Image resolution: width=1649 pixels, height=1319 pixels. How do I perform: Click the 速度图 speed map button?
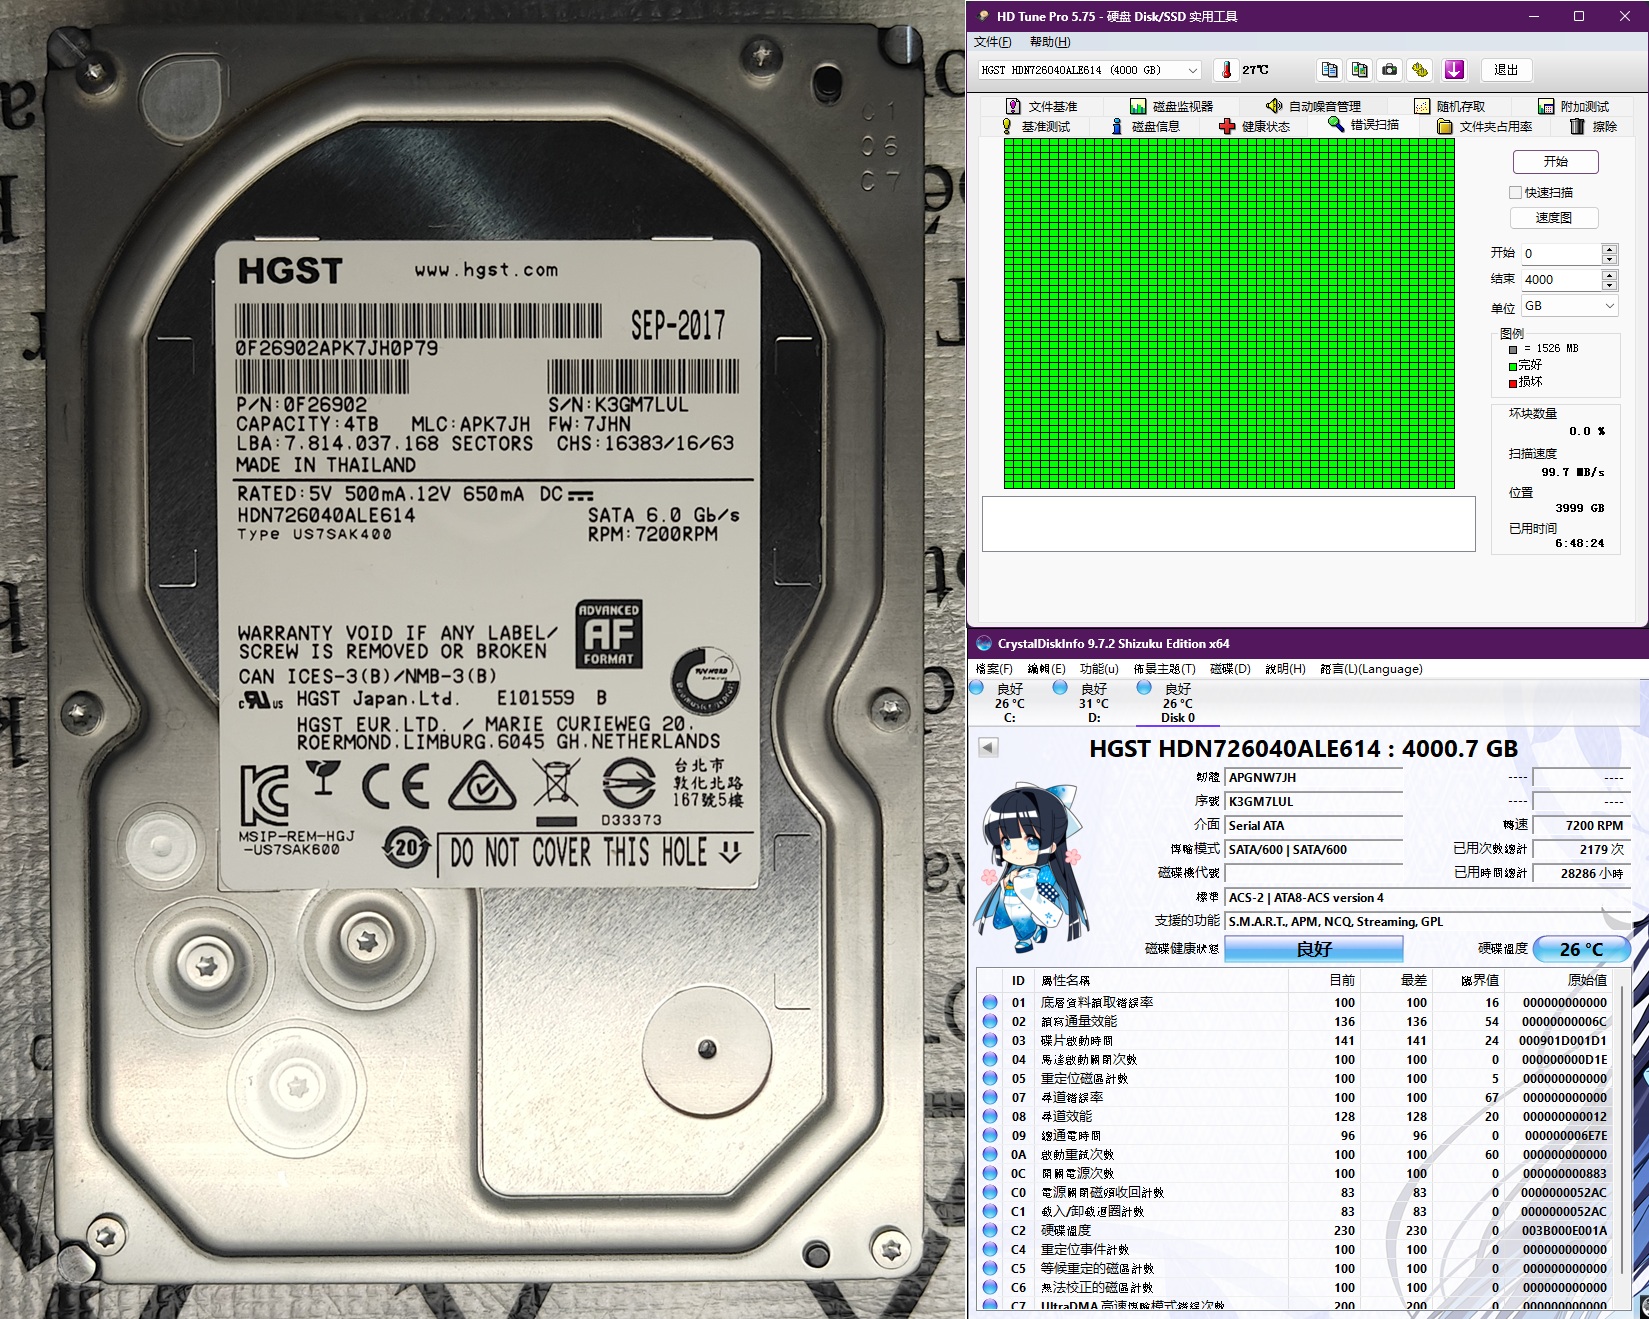(x=1553, y=218)
